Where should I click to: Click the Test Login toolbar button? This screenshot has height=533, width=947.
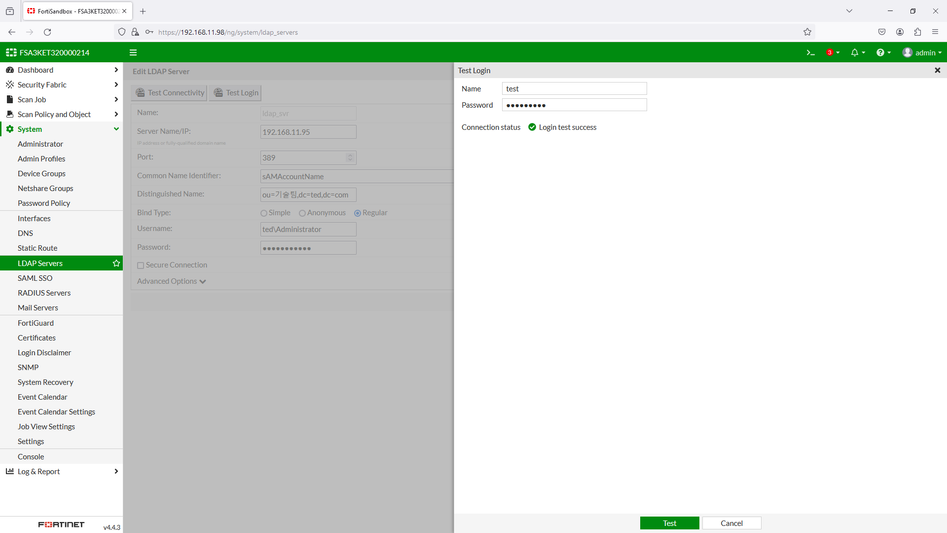click(236, 93)
